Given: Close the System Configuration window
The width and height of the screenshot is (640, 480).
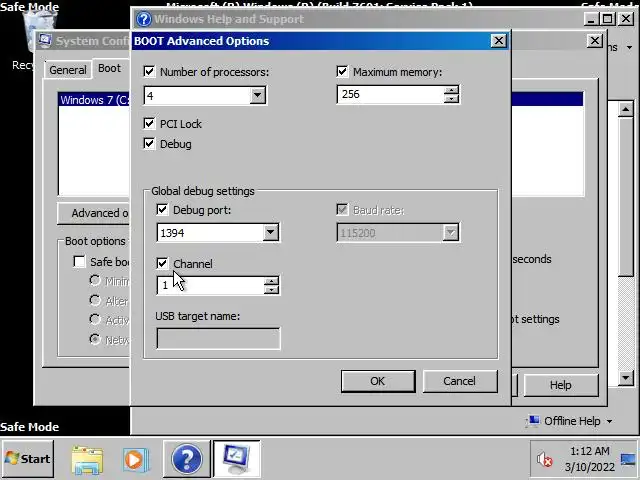Looking at the screenshot, I should click(595, 40).
